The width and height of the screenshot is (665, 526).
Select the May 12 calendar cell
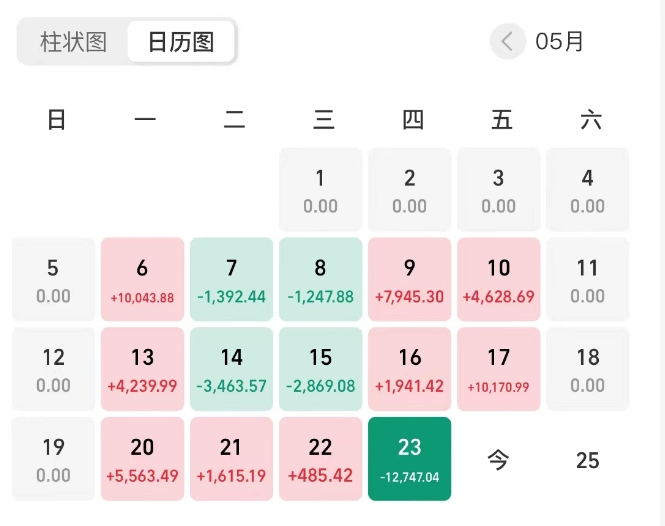coord(53,369)
